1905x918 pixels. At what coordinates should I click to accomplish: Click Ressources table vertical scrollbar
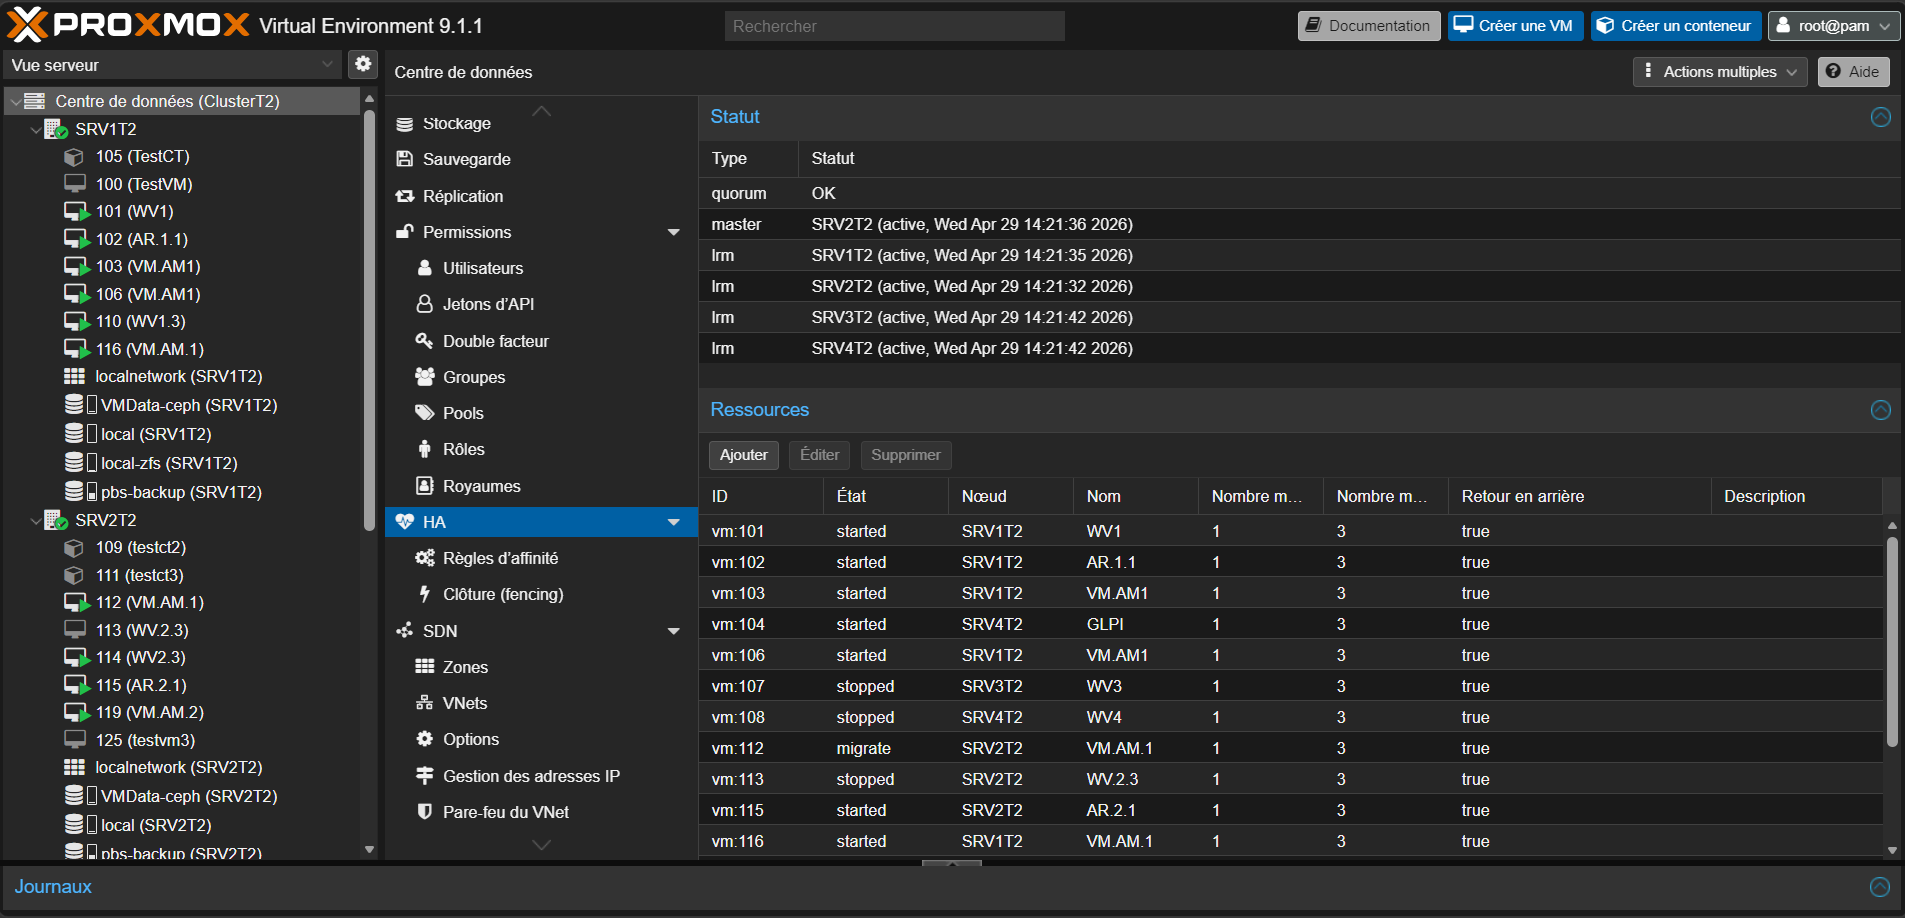pos(1892,640)
